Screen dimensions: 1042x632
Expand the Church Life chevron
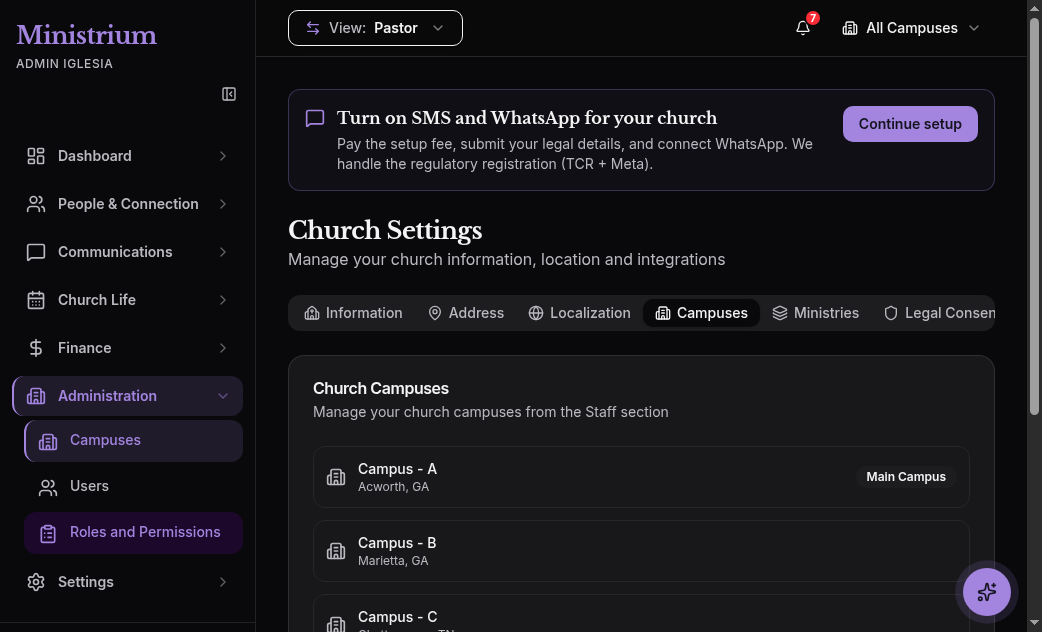pyautogui.click(x=223, y=300)
